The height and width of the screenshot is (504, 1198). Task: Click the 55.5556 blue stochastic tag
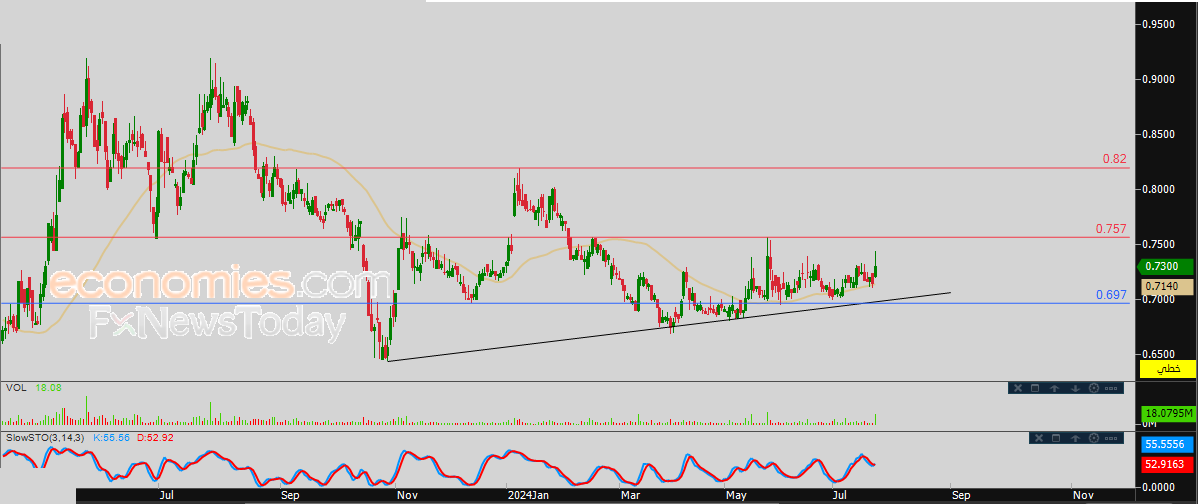pos(1167,444)
